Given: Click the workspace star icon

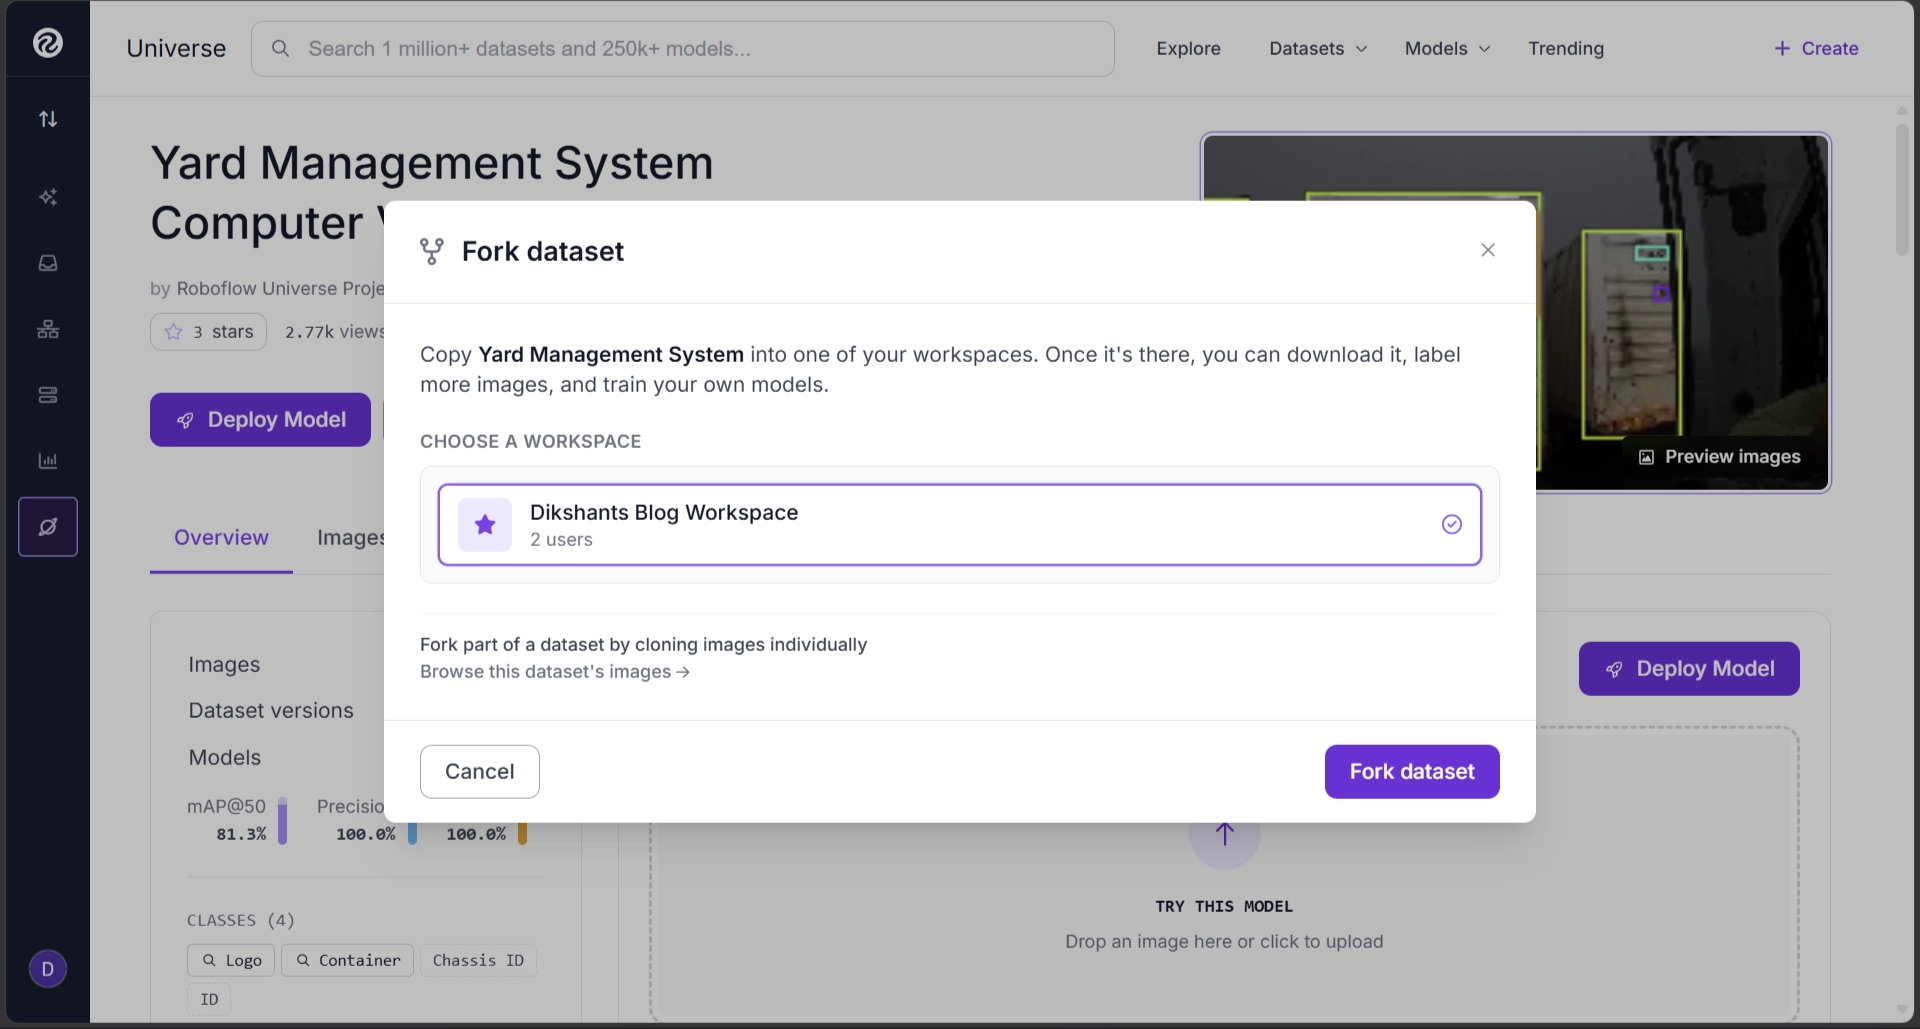Looking at the screenshot, I should pos(485,525).
